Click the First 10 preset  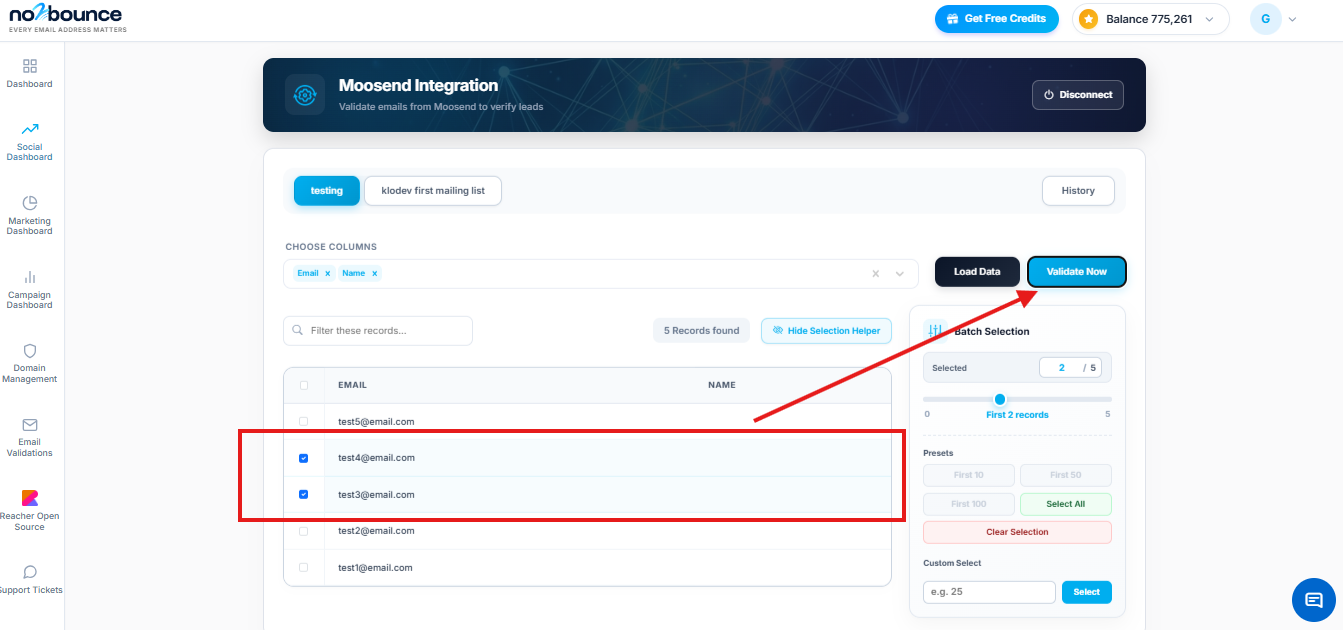coord(968,475)
